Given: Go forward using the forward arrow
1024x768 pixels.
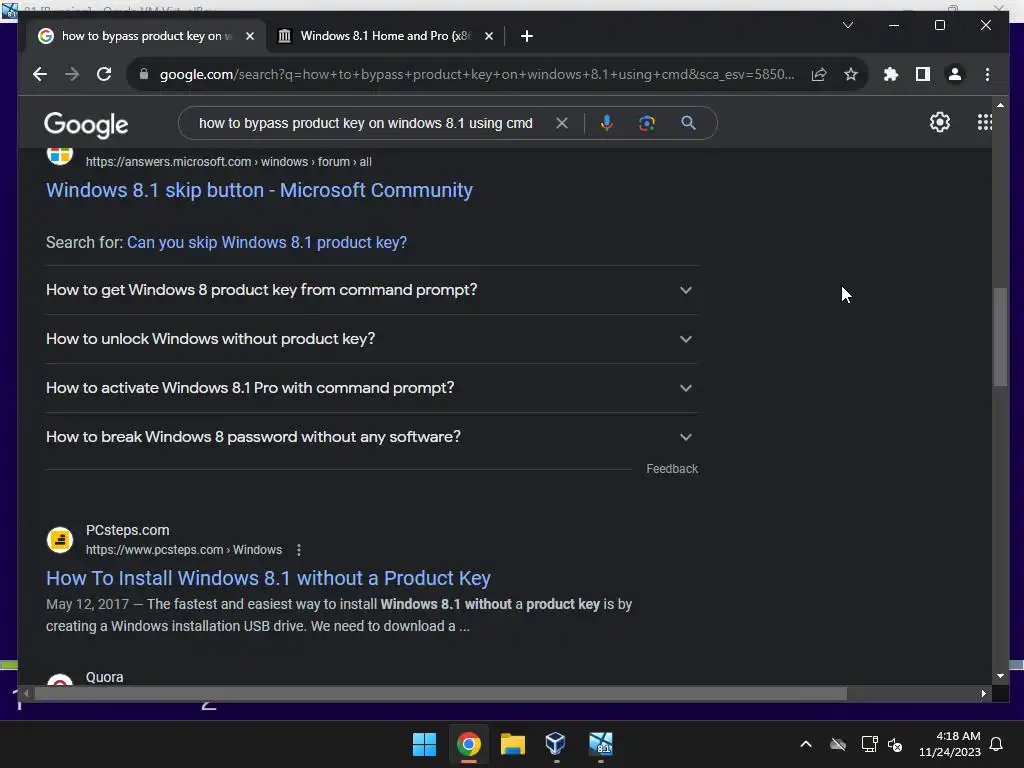Looking at the screenshot, I should 72,74.
